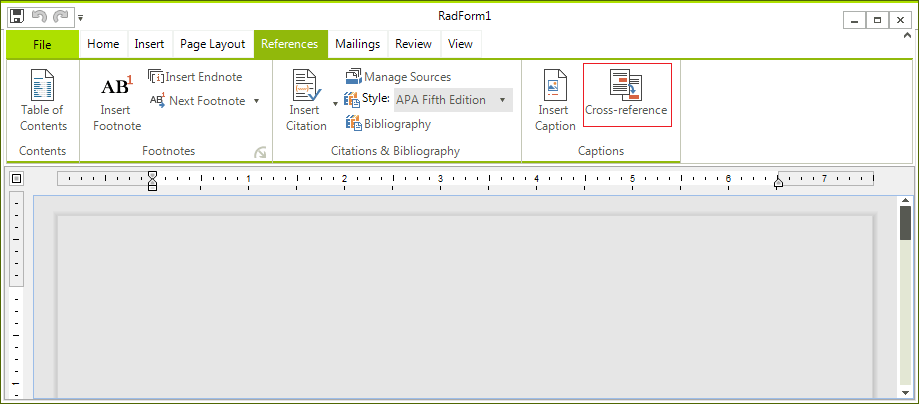Click the Insert Footnote button
The width and height of the screenshot is (919, 404).
pos(117,103)
